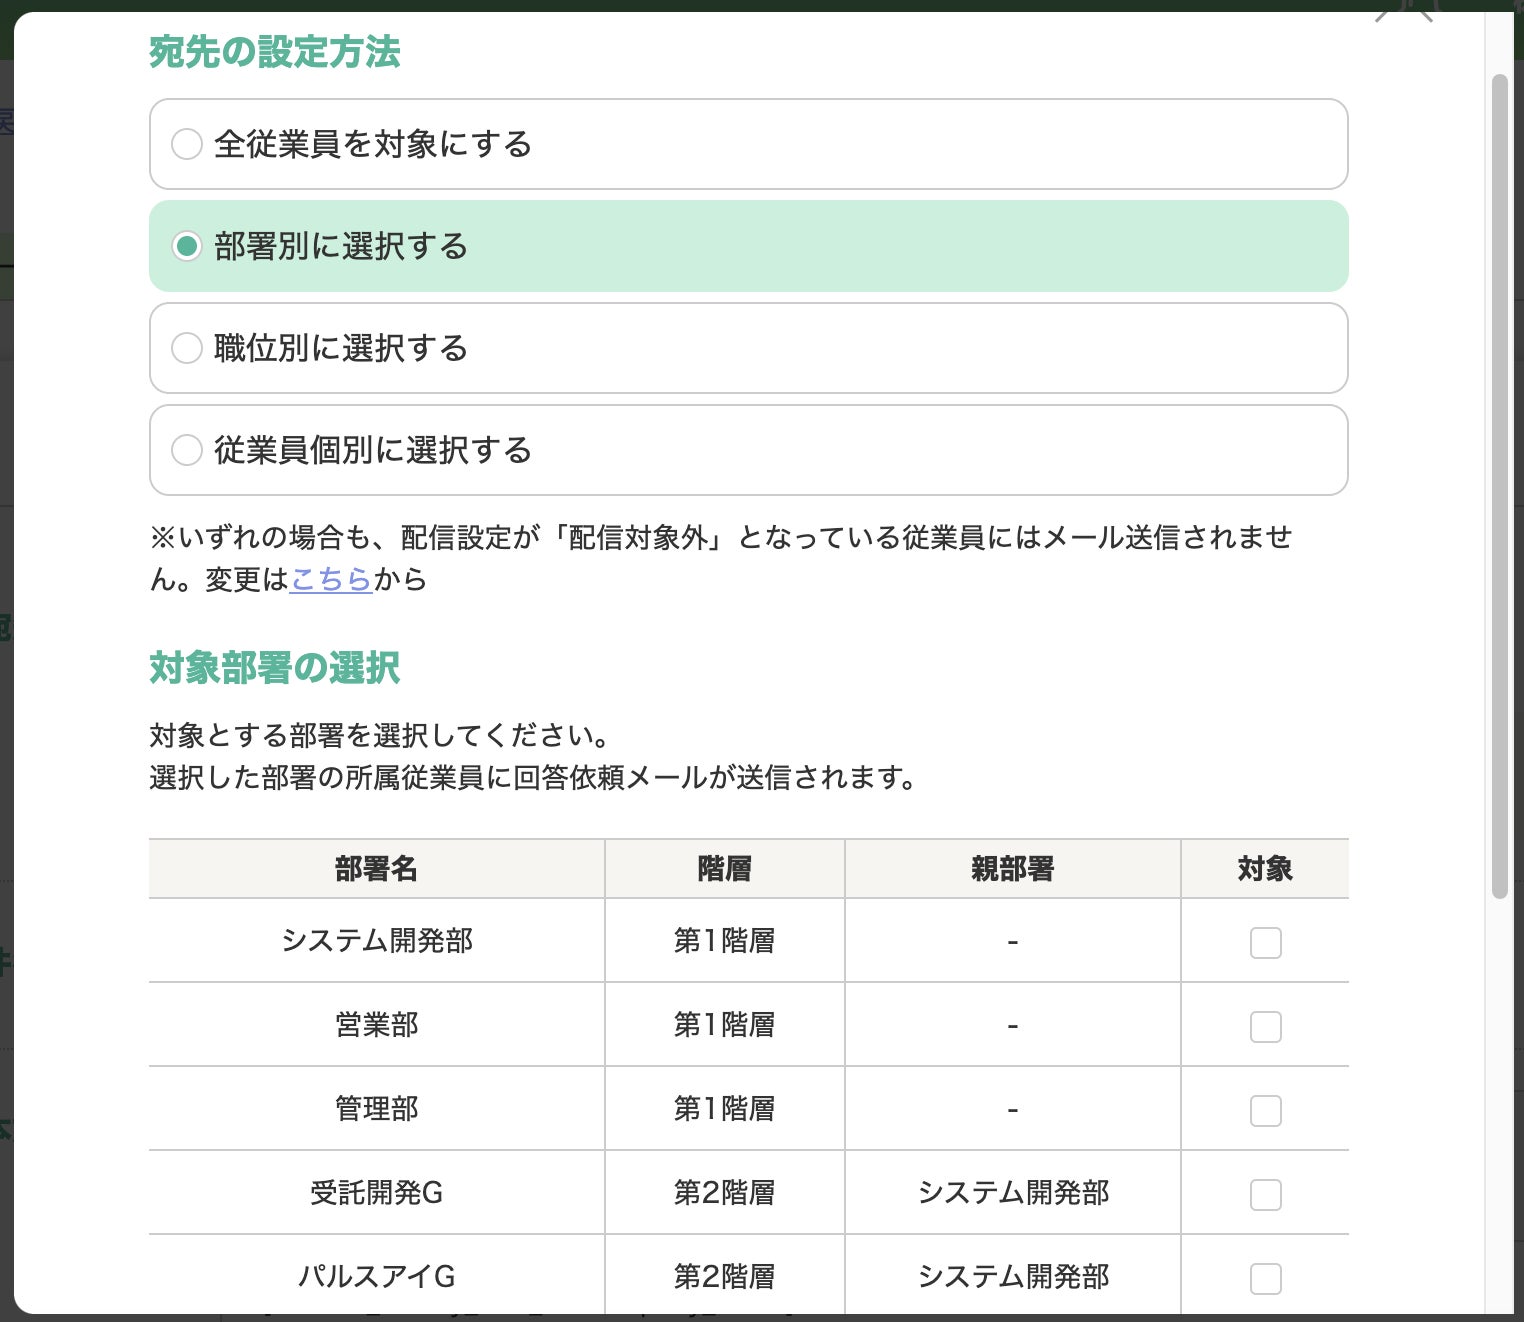The height and width of the screenshot is (1322, 1524).
Task: Pick the 従業員個別に選択する radio option
Action: click(x=187, y=450)
